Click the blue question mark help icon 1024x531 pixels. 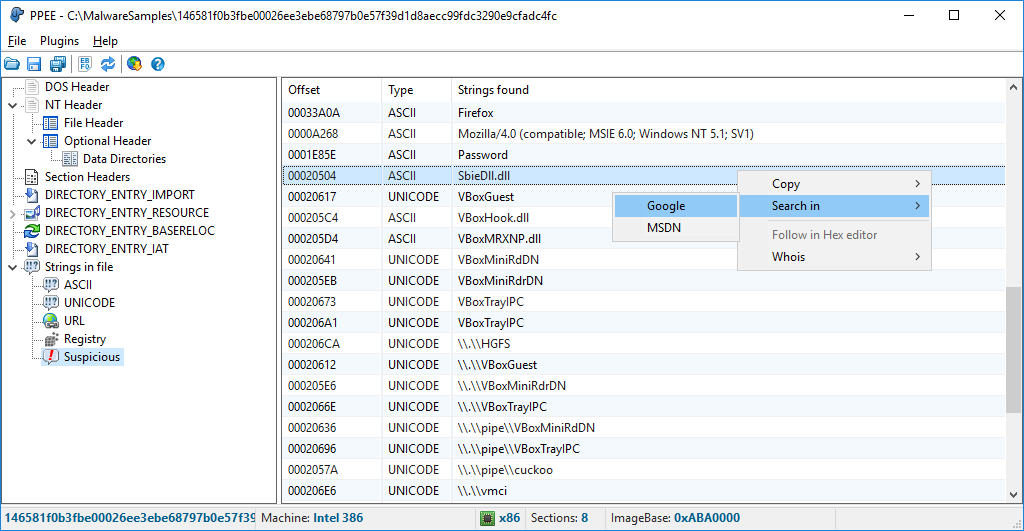[157, 64]
